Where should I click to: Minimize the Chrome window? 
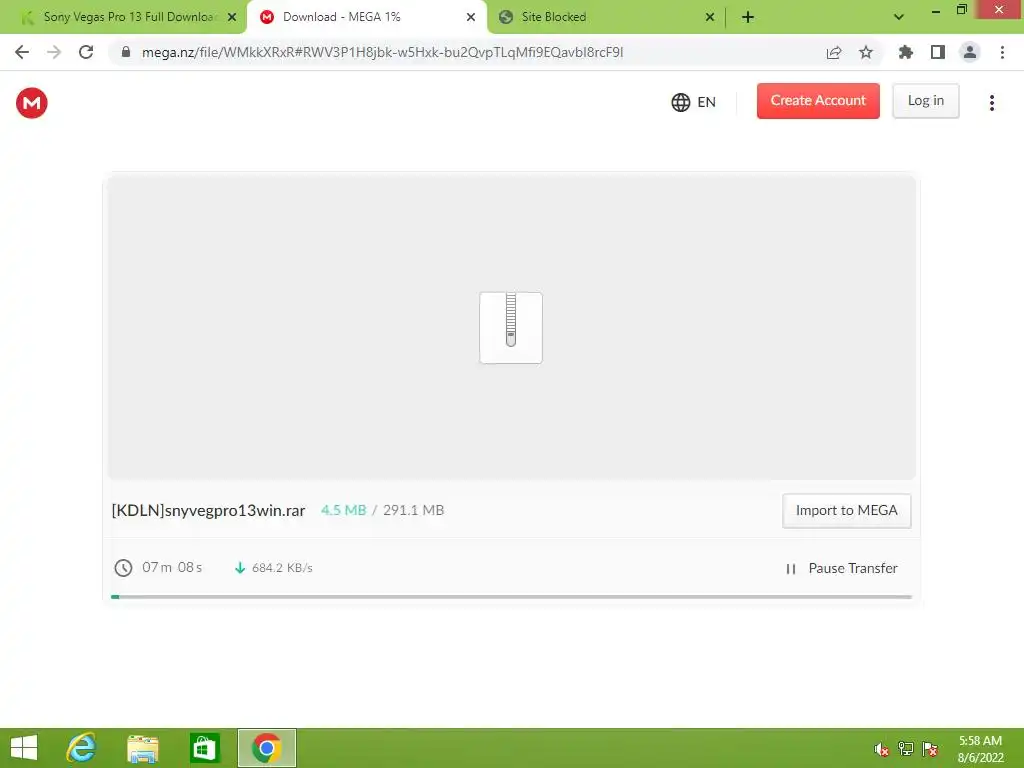tap(935, 10)
